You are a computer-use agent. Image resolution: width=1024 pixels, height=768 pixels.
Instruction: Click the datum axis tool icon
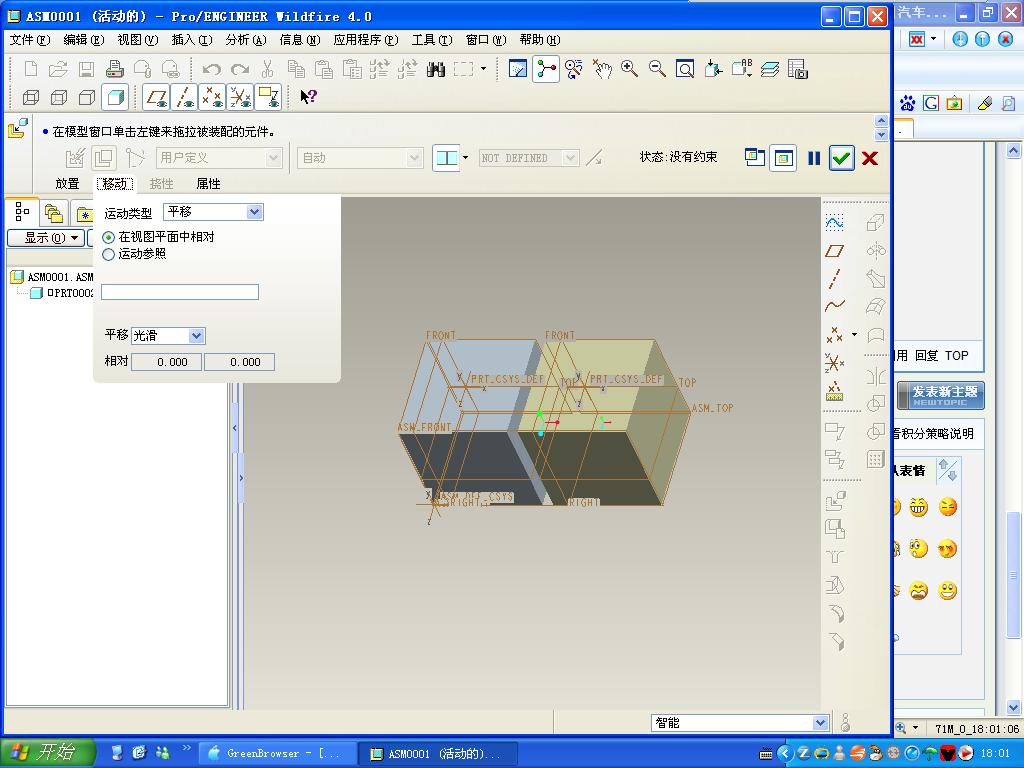tap(835, 279)
